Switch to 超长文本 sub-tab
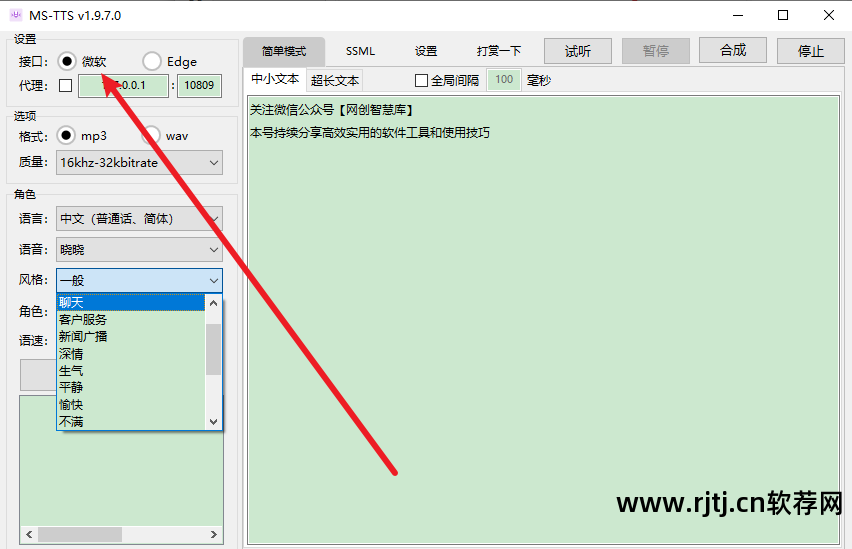The height and width of the screenshot is (549, 852). click(x=335, y=80)
